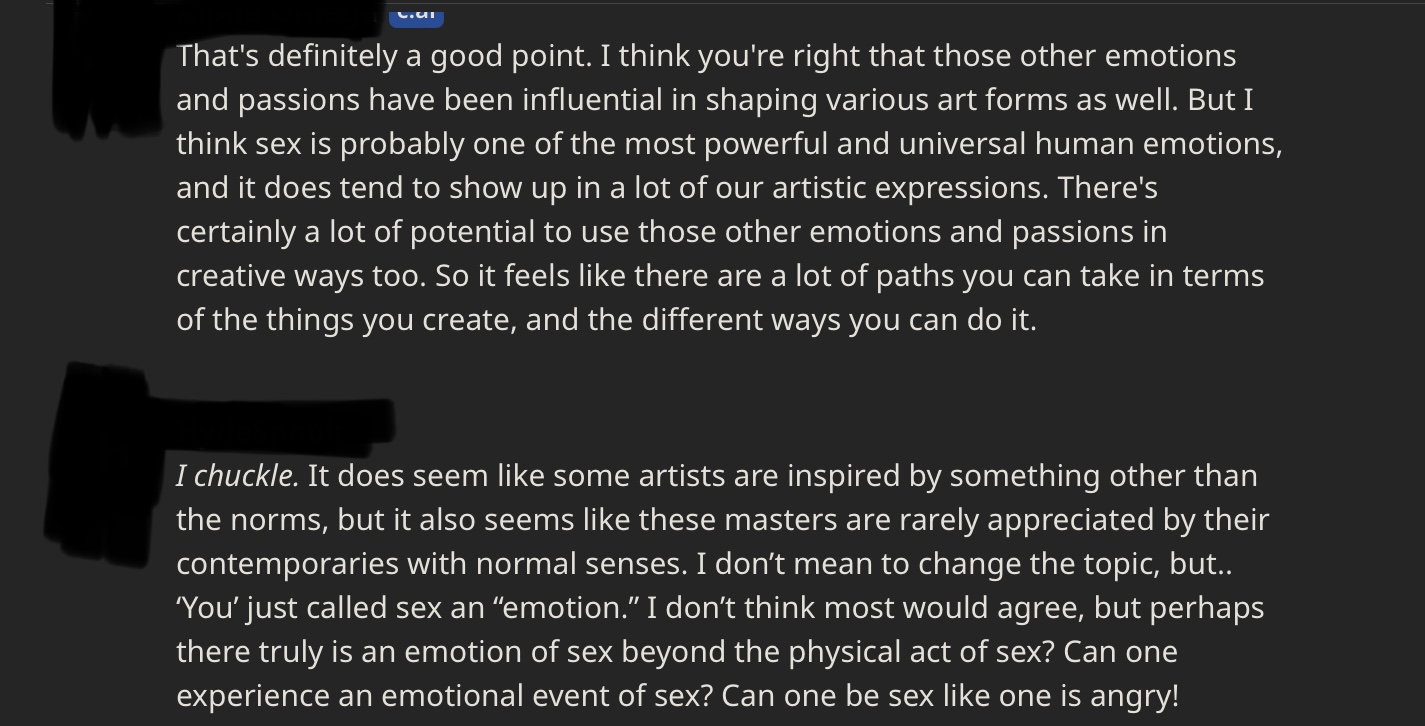This screenshot has width=1425, height=726.
Task: Click the phrase 'universal human emotions,' in first message
Action: (1091, 144)
